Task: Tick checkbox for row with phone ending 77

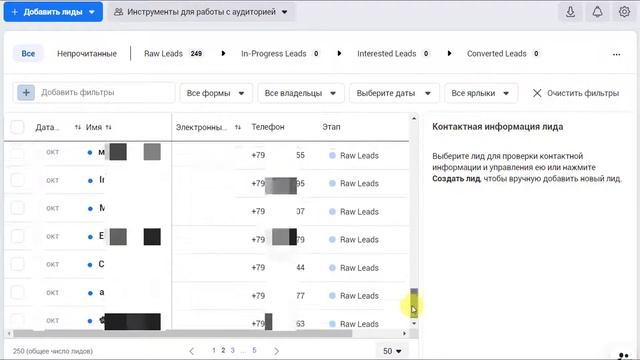Action: tap(17, 293)
